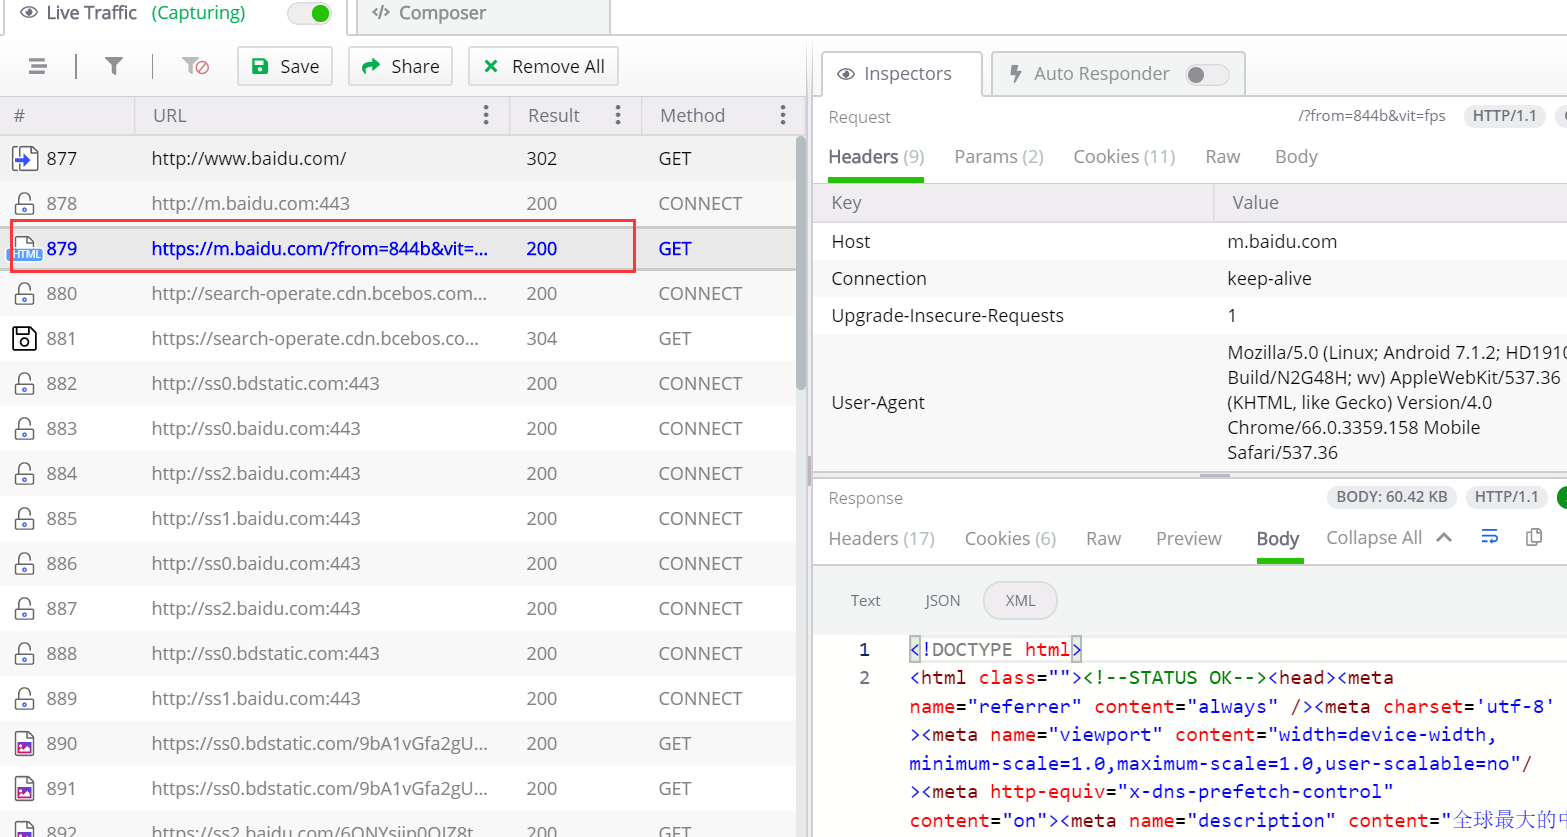
Task: Select the Host header row
Action: [1190, 242]
